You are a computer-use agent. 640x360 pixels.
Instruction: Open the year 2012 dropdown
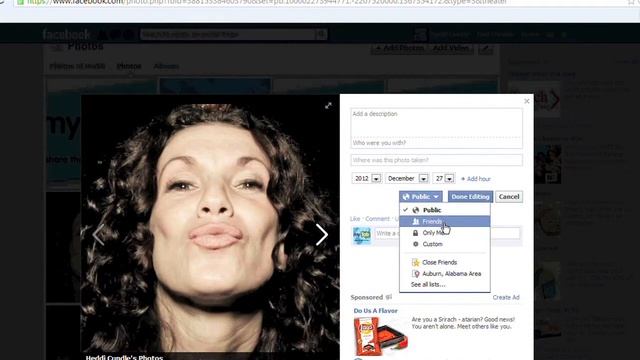pyautogui.click(x=366, y=178)
